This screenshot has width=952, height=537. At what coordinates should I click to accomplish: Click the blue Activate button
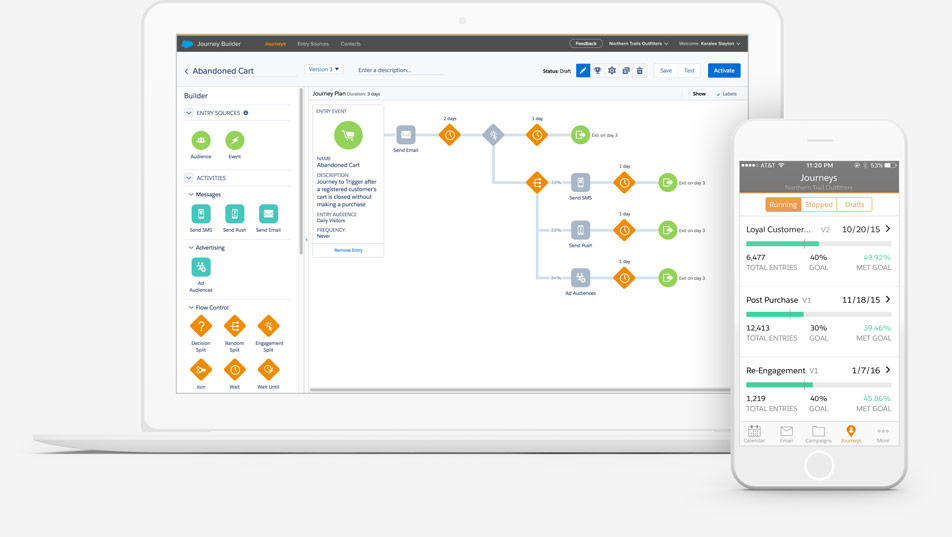pyautogui.click(x=724, y=71)
